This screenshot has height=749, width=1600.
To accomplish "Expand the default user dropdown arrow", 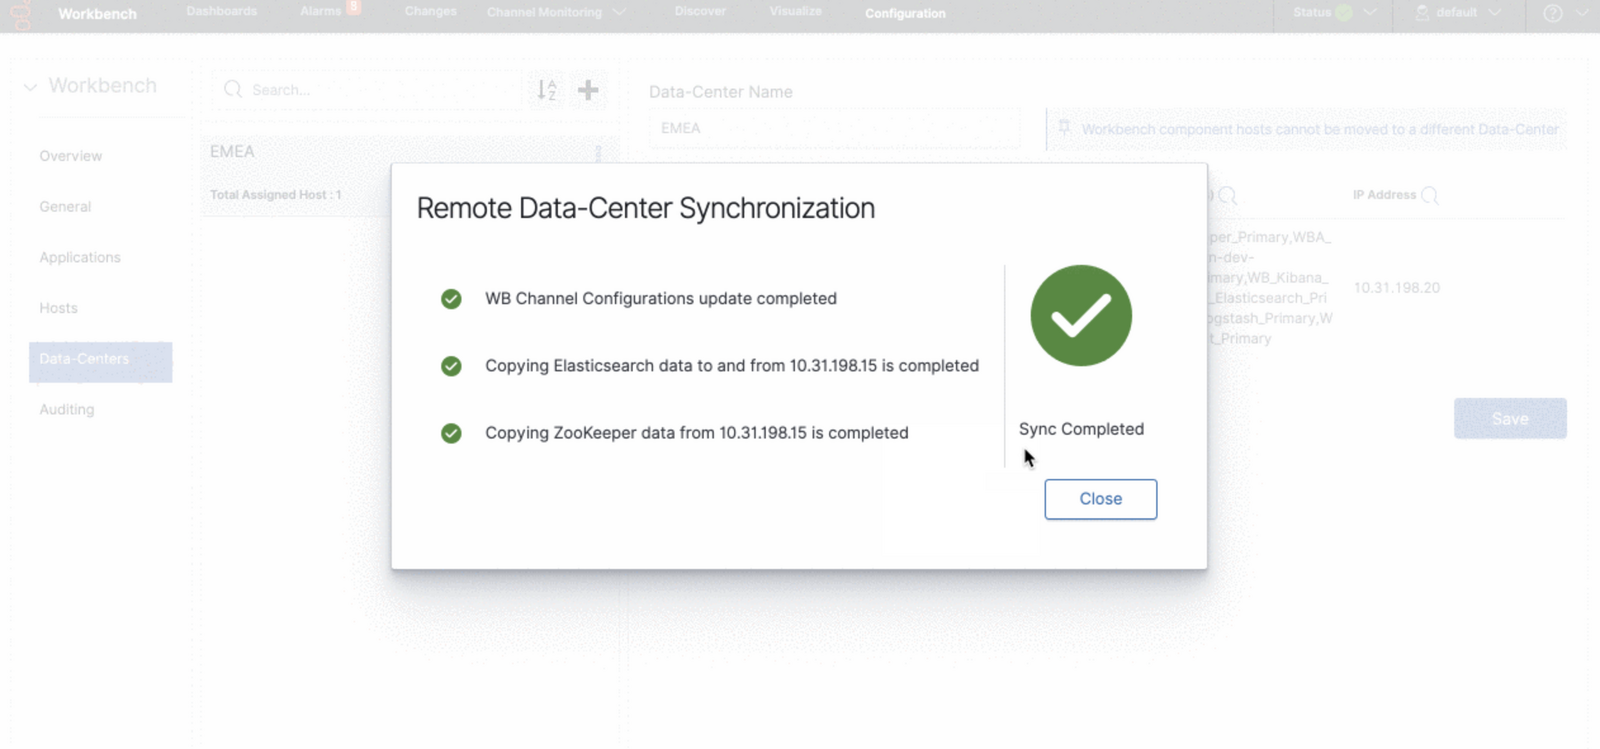I will pyautogui.click(x=1495, y=13).
